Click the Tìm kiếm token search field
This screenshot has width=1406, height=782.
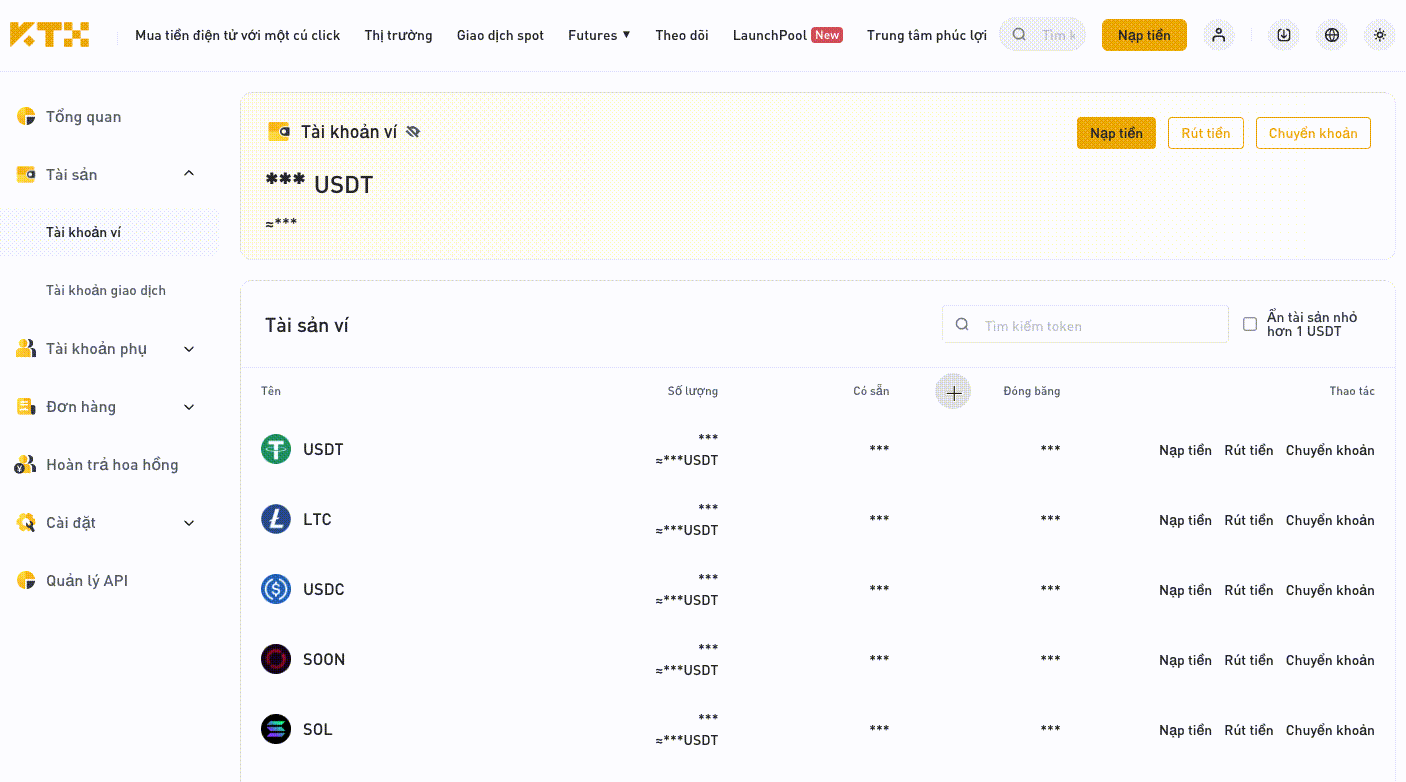(1085, 324)
